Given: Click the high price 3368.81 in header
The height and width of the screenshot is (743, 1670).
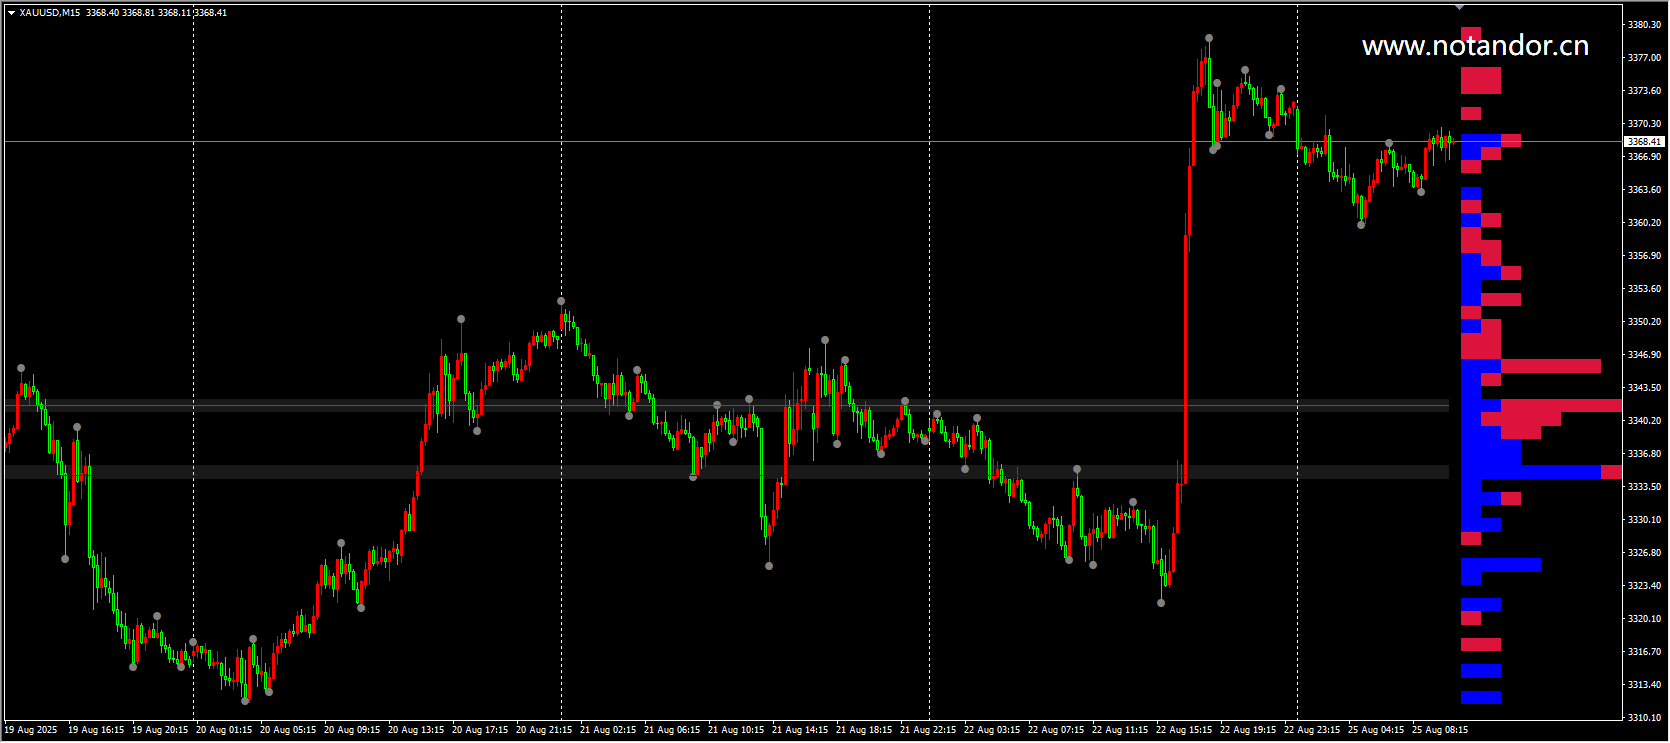Looking at the screenshot, I should (138, 13).
